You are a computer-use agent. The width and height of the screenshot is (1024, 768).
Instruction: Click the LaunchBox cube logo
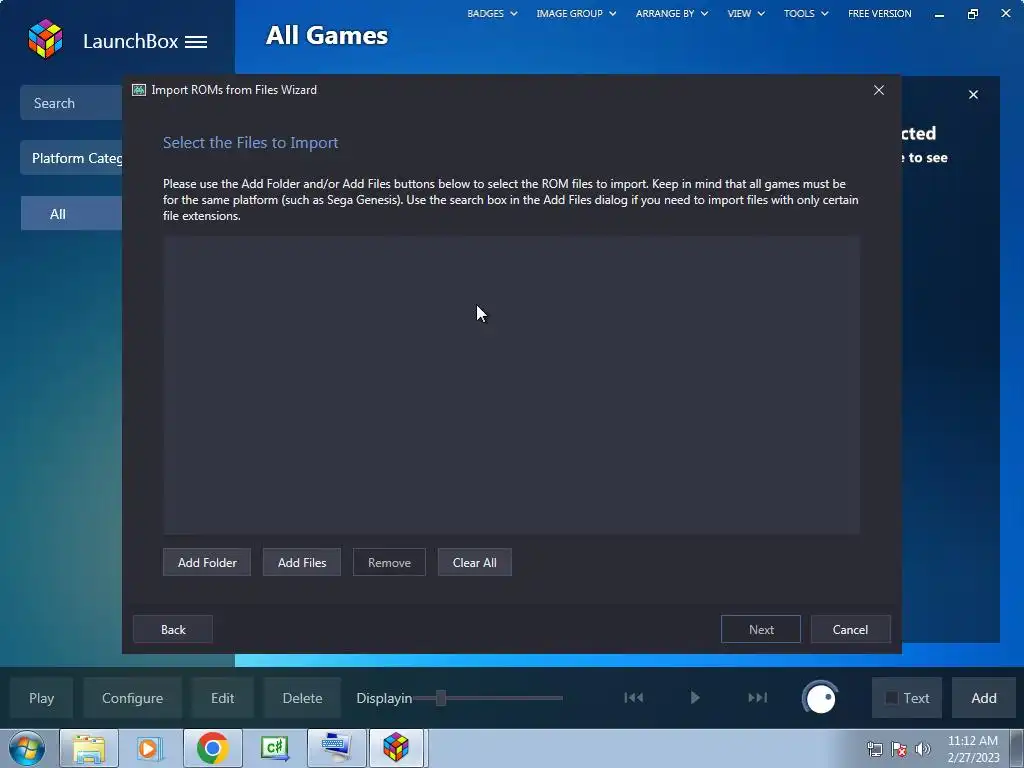[x=45, y=39]
